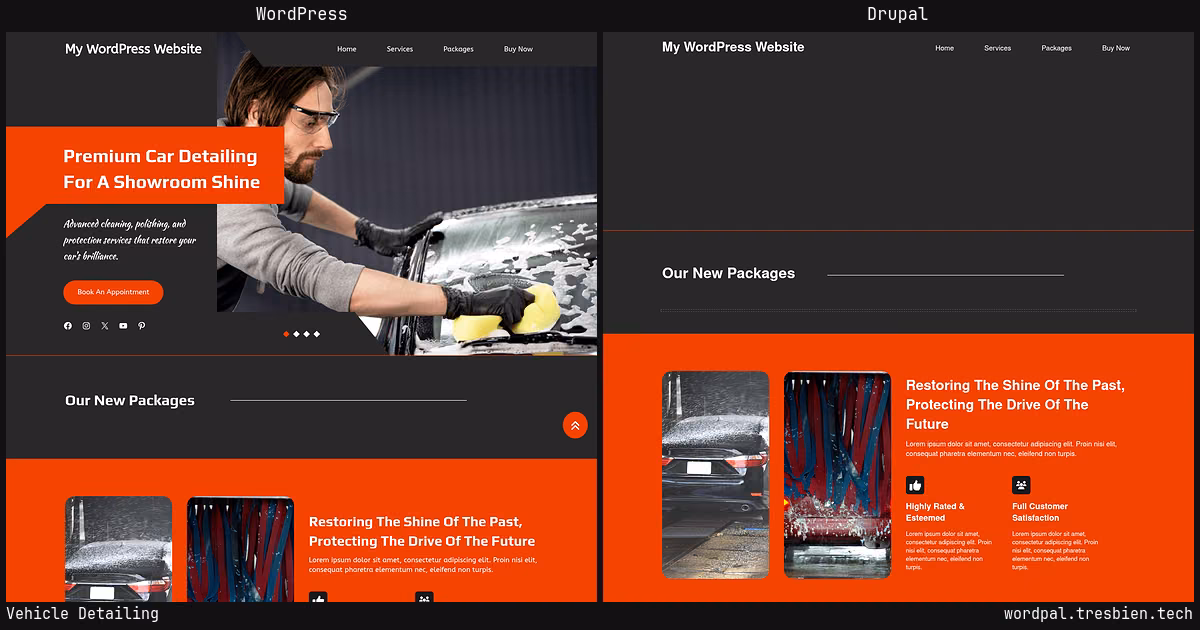Image resolution: width=1200 pixels, height=630 pixels.
Task: Open Buy Now menu item in WordPress pane
Action: pyautogui.click(x=518, y=49)
